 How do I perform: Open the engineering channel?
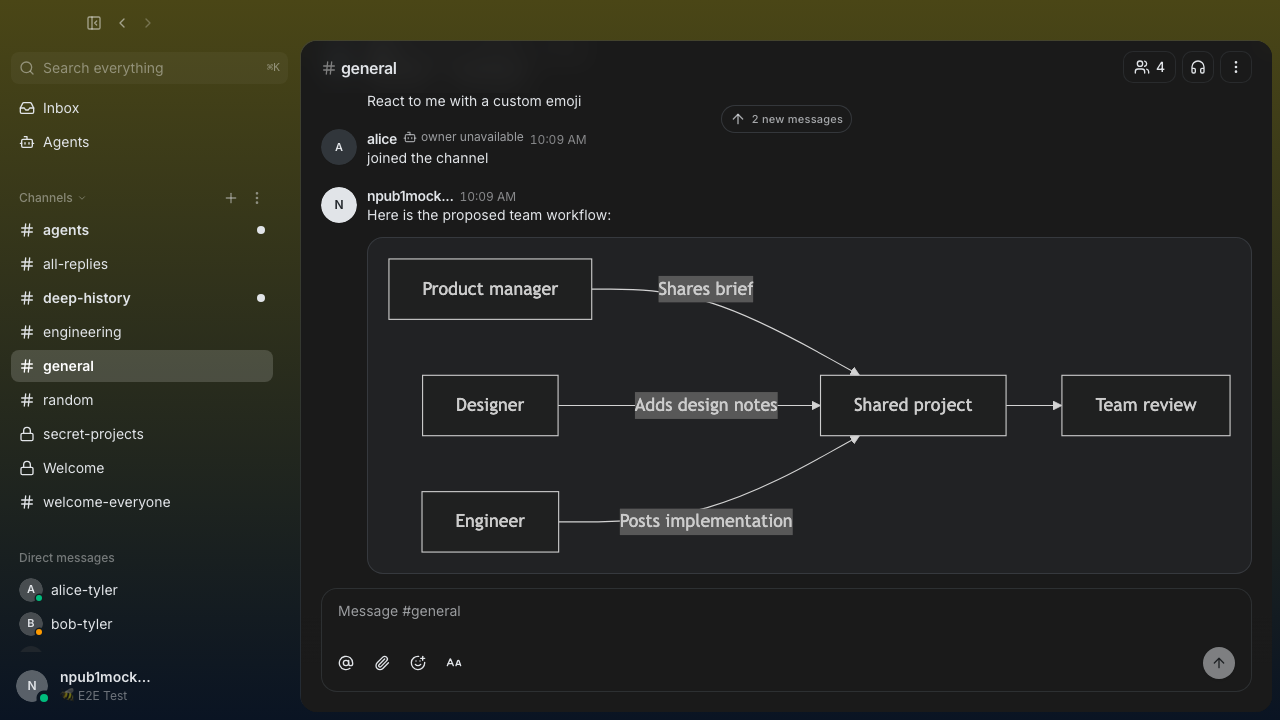(x=142, y=332)
